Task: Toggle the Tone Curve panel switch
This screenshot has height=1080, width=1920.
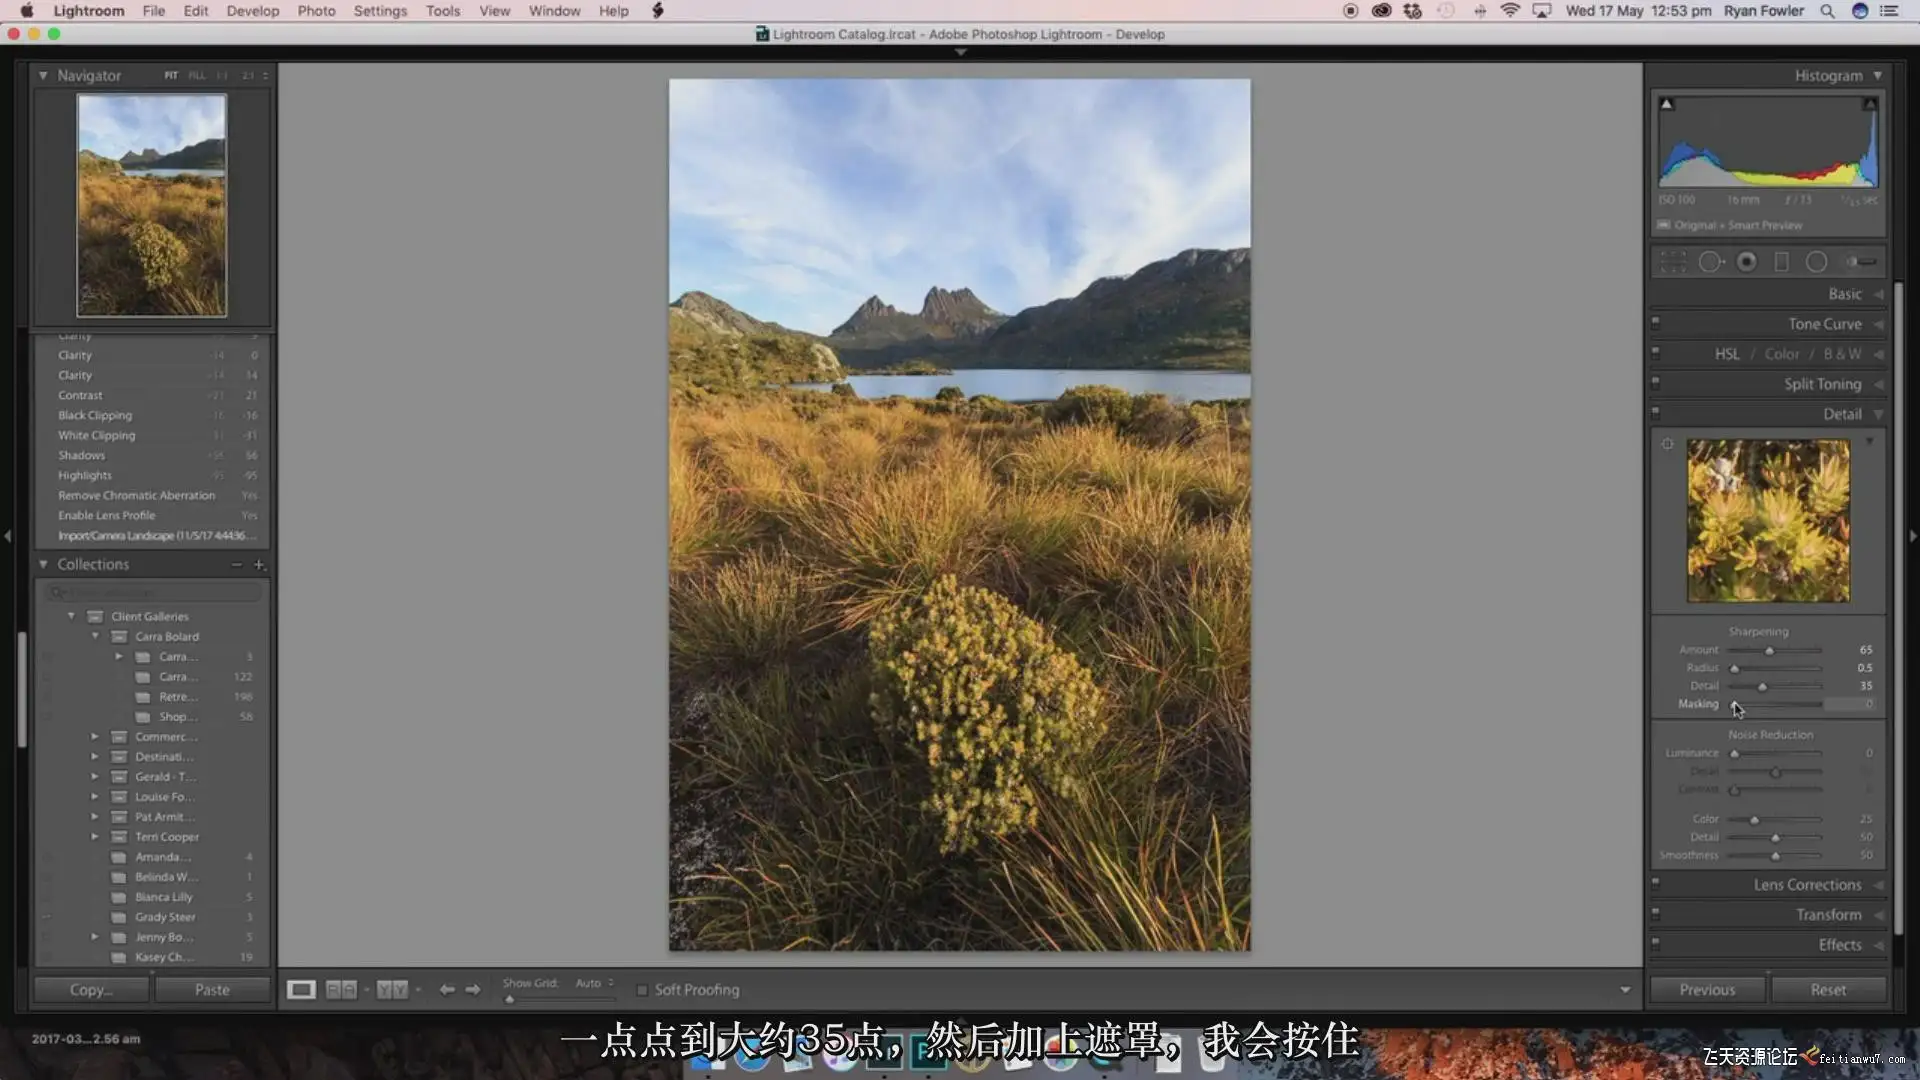Action: [1655, 322]
